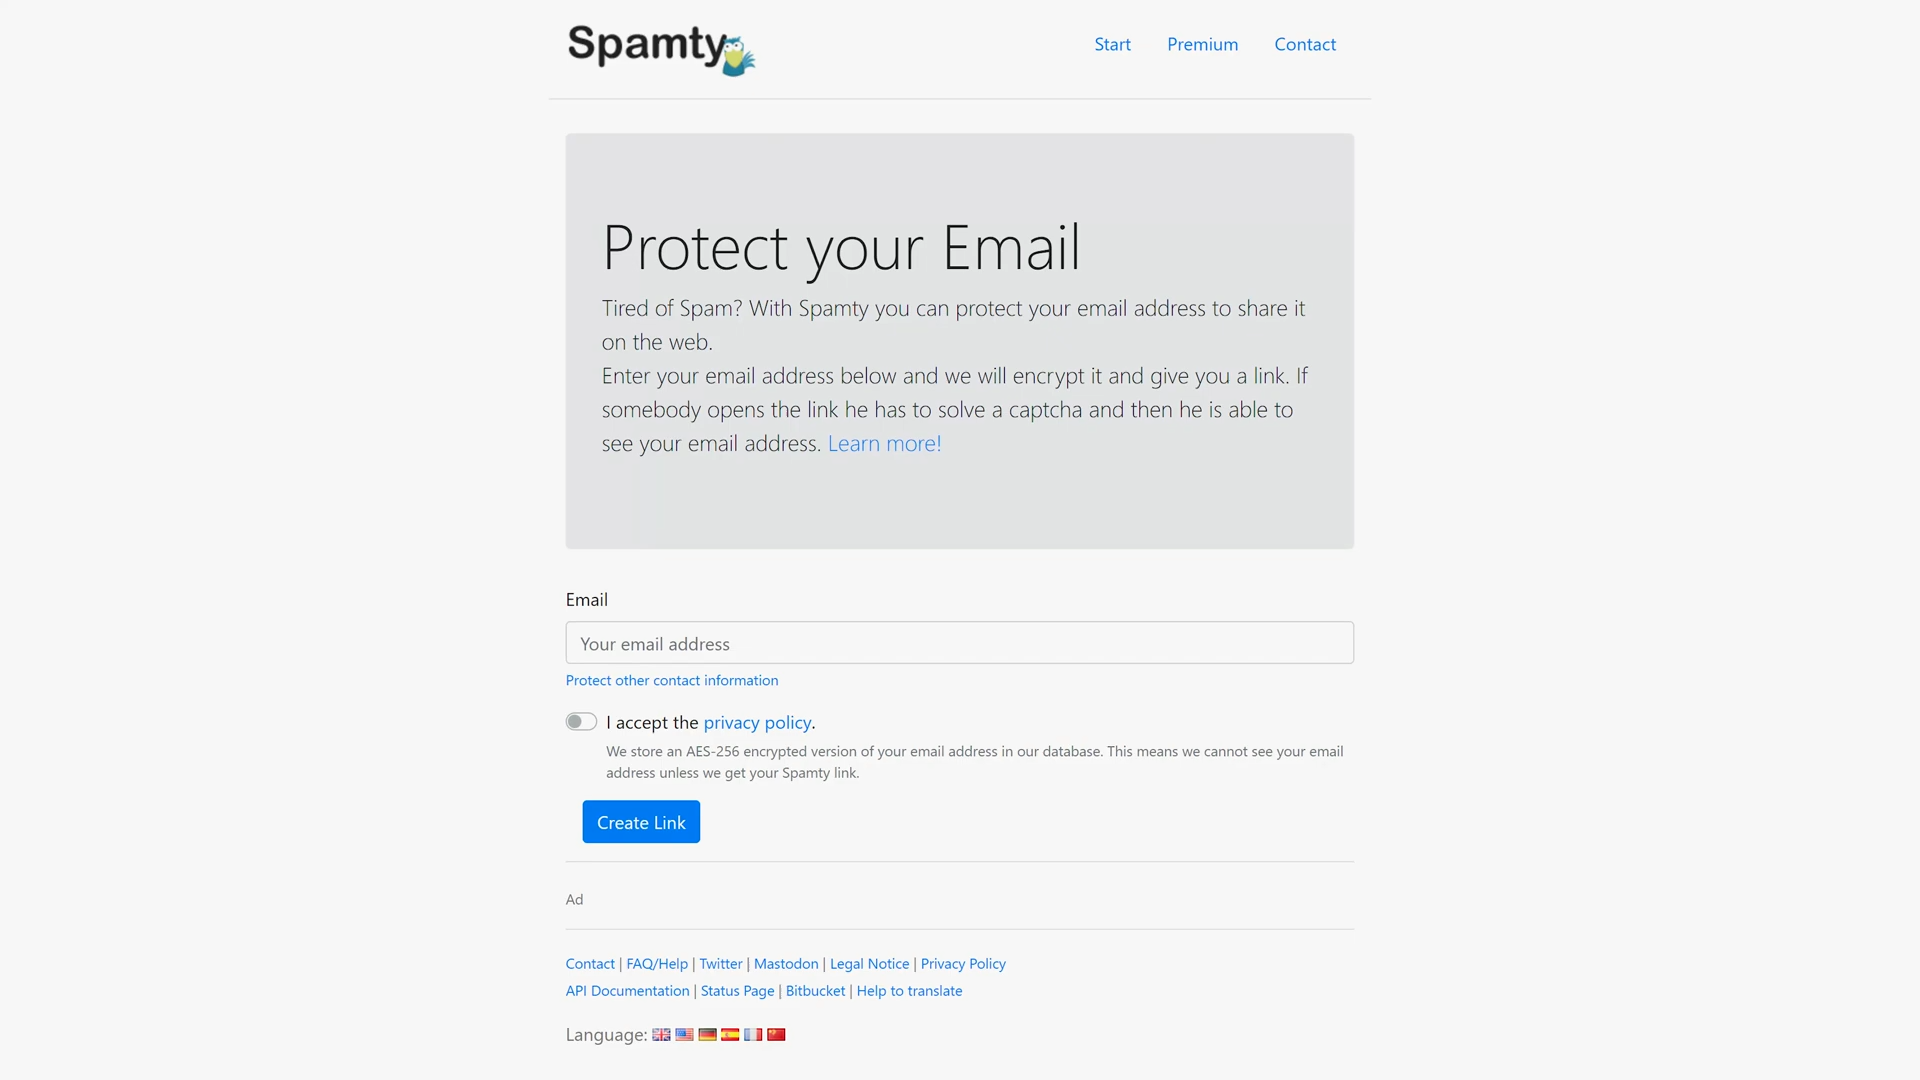
Task: Open the Help to translate link
Action: pos(909,991)
